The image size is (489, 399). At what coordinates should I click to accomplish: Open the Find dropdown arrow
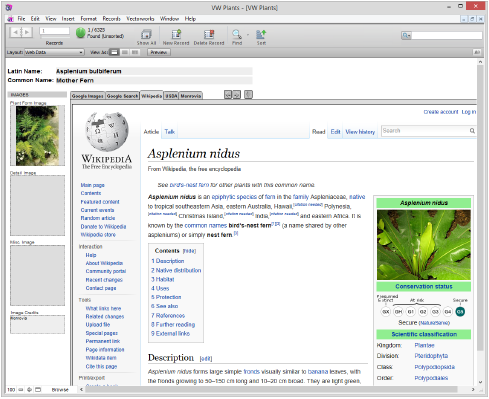(x=248, y=34)
